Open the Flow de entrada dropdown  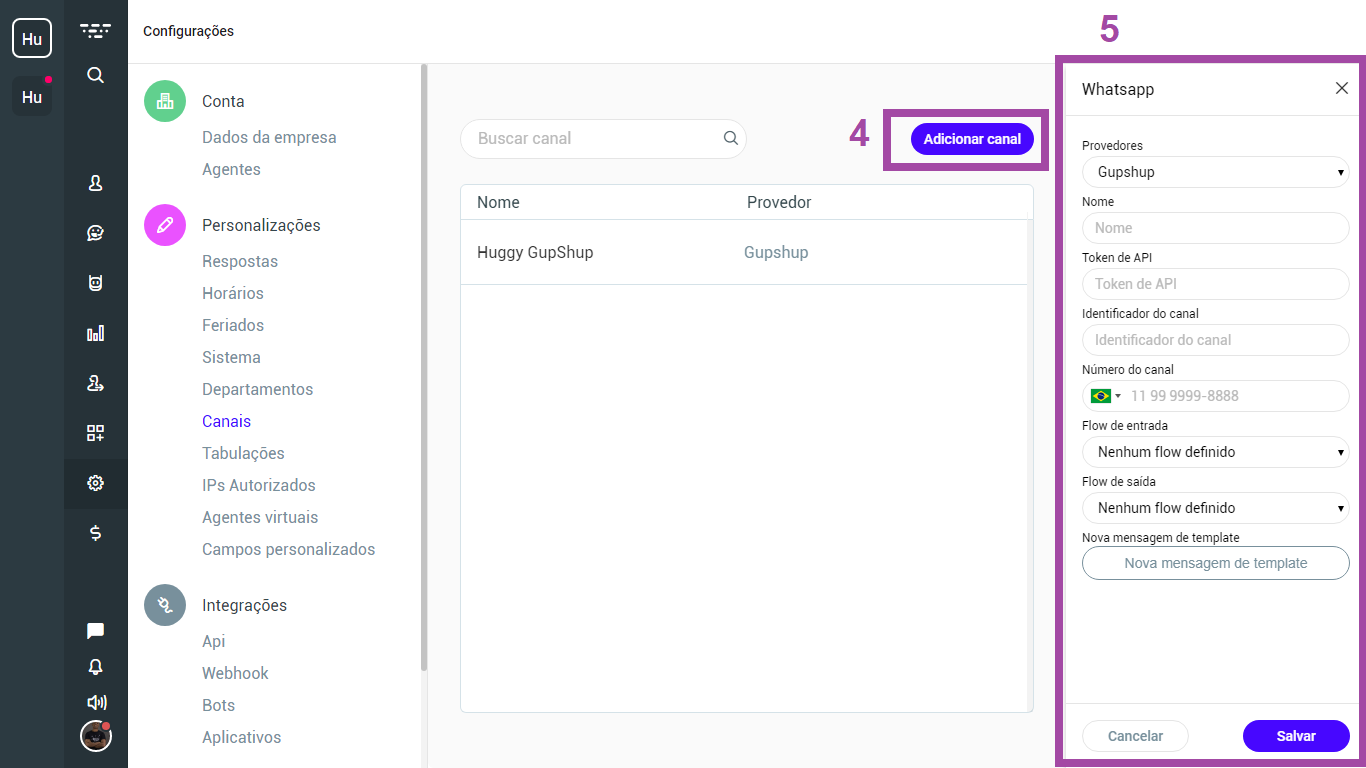pos(1216,452)
